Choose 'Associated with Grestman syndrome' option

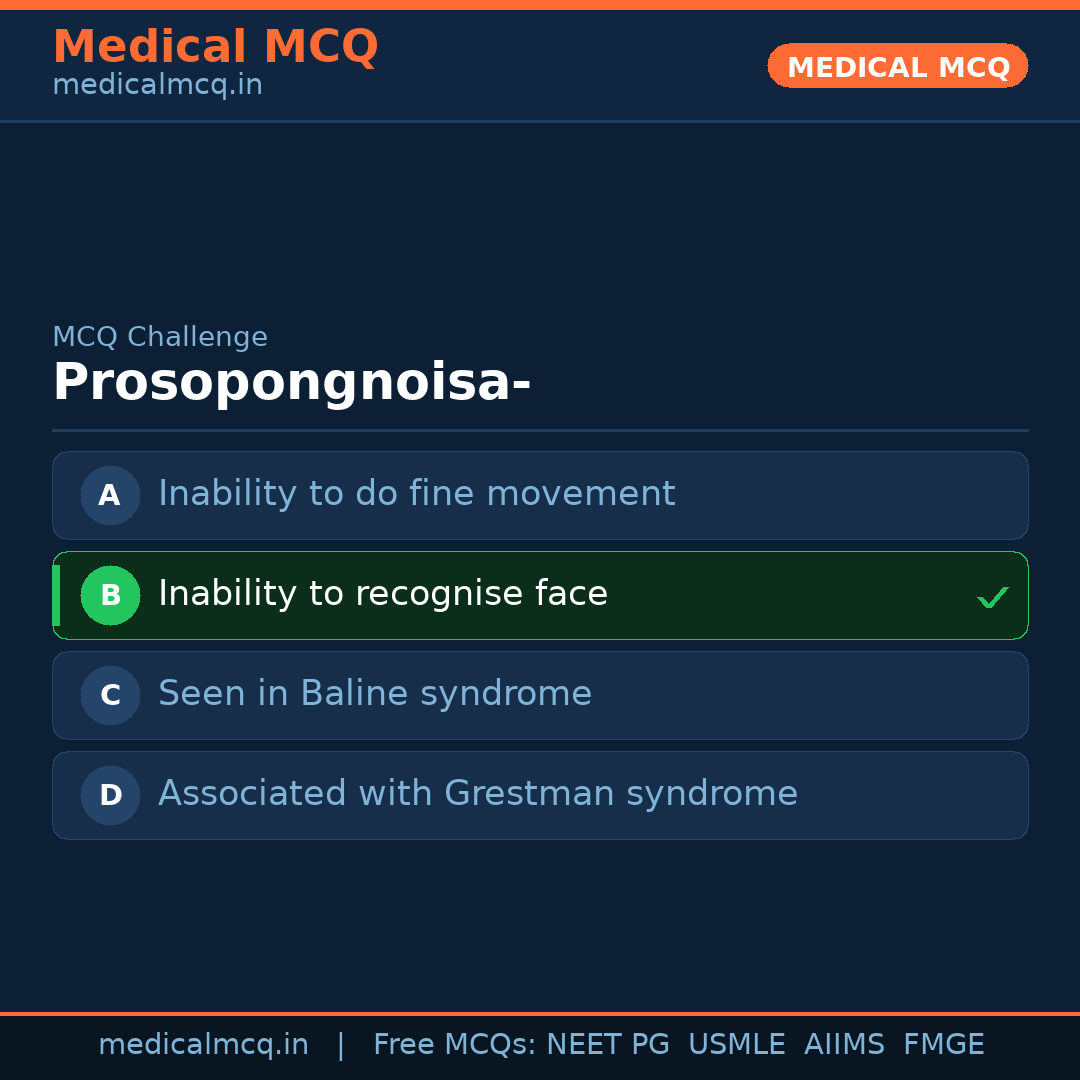[478, 794]
